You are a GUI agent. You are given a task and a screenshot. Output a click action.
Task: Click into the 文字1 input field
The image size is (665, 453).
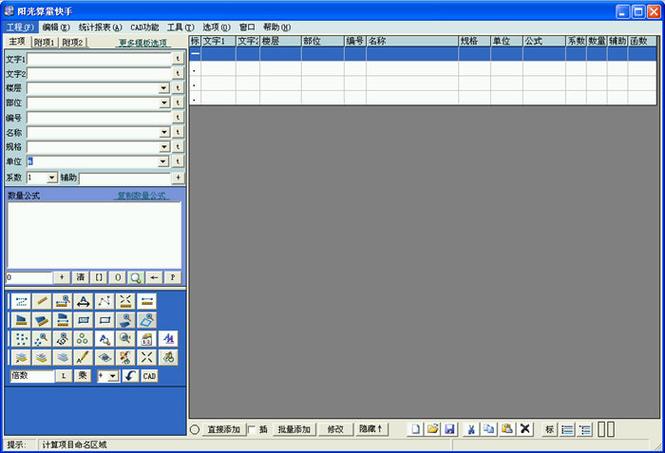(99, 59)
